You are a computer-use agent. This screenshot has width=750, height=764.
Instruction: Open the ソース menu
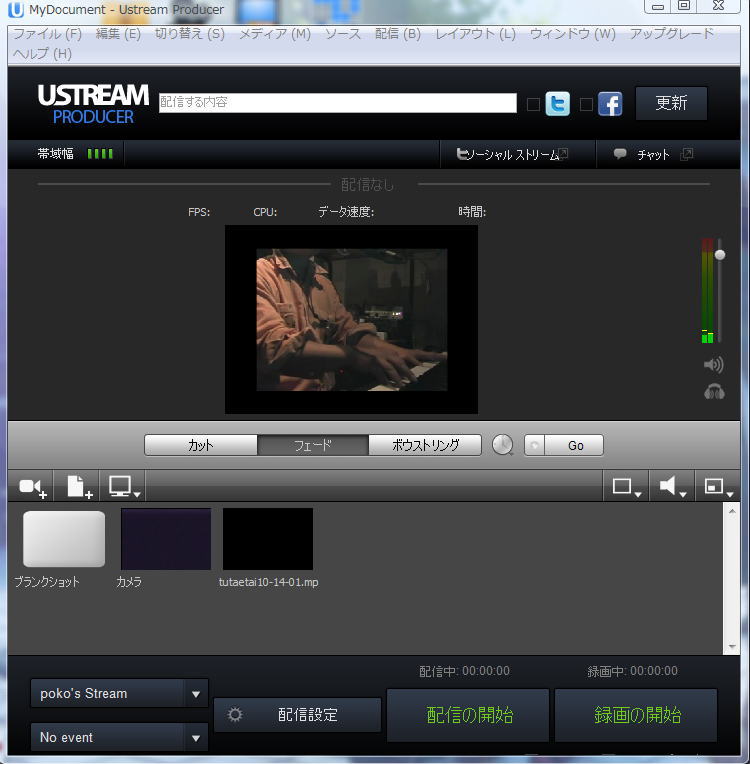click(343, 34)
